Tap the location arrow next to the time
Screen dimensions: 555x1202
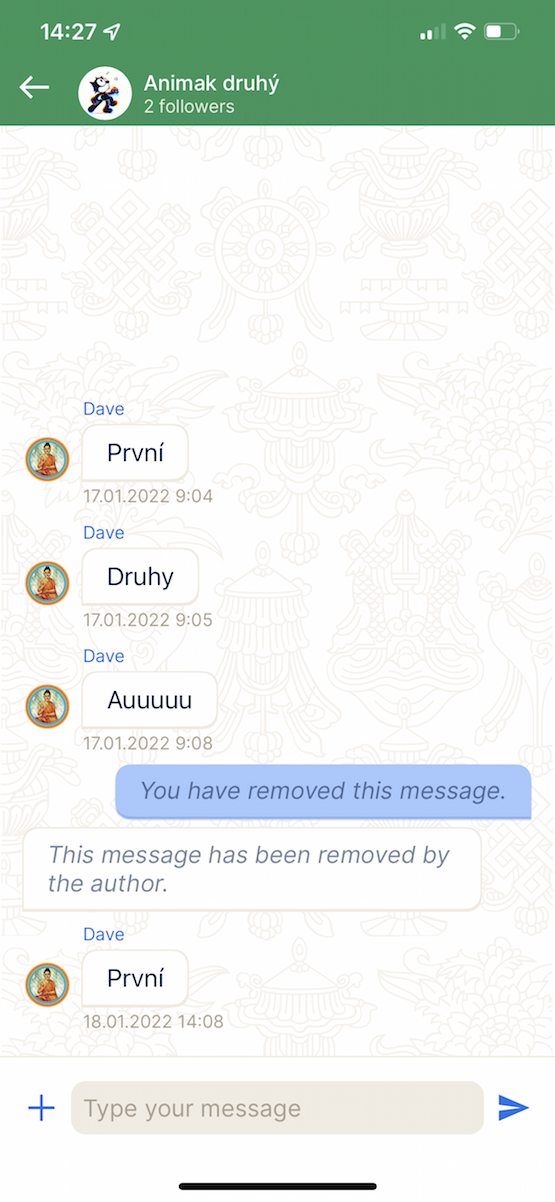coord(112,32)
